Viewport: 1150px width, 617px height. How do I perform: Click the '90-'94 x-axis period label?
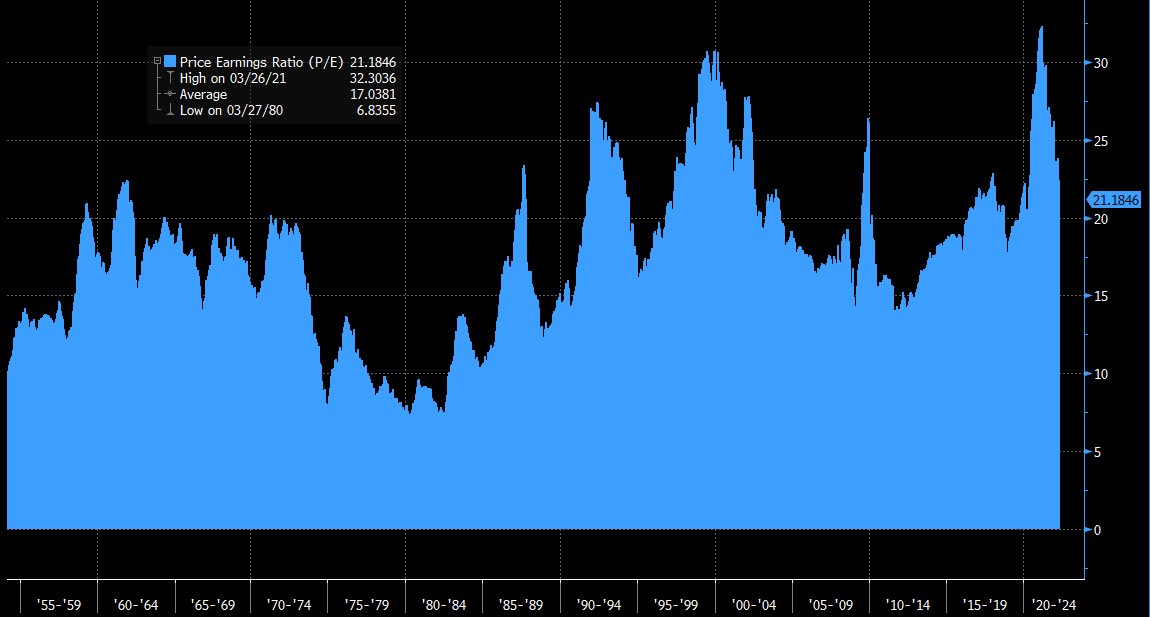pyautogui.click(x=598, y=605)
